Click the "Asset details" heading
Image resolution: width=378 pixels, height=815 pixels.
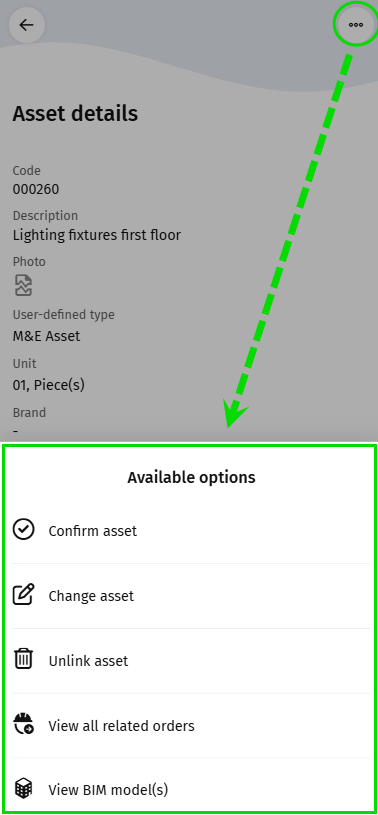pyautogui.click(x=75, y=113)
